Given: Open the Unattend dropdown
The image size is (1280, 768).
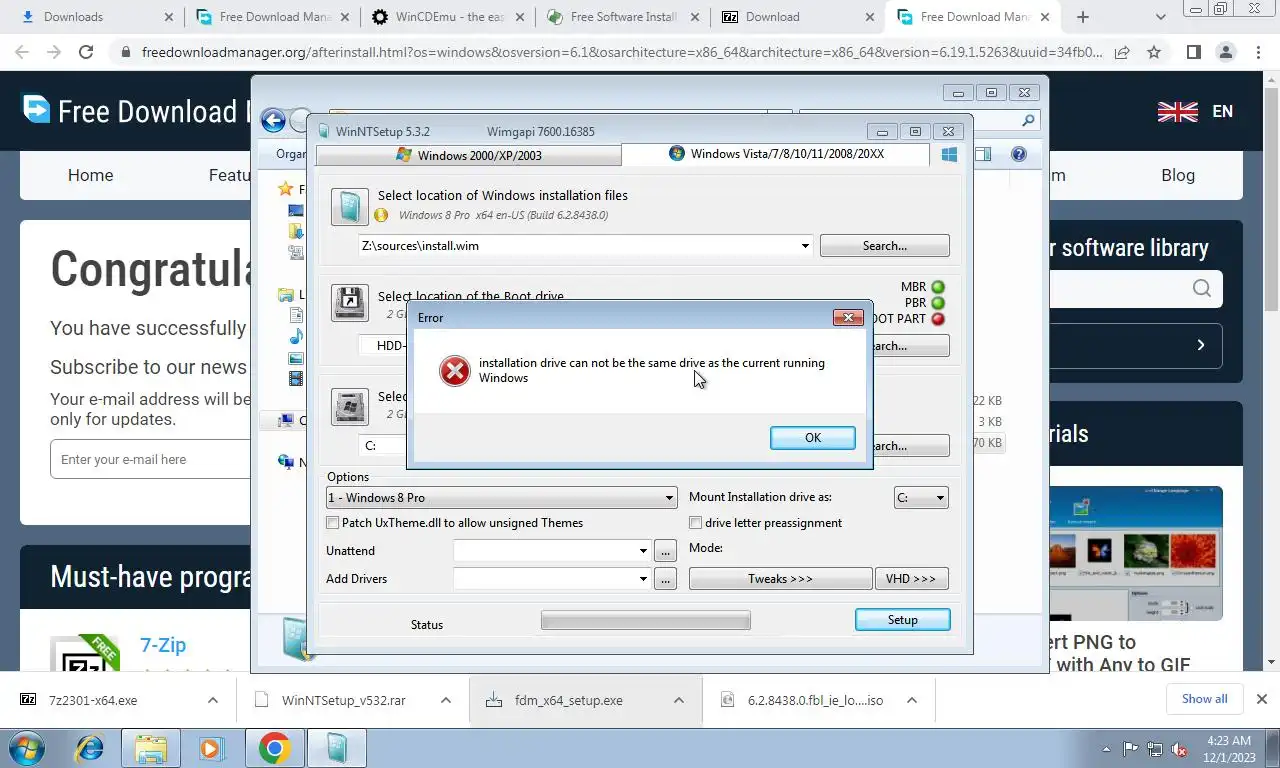Looking at the screenshot, I should [x=643, y=551].
